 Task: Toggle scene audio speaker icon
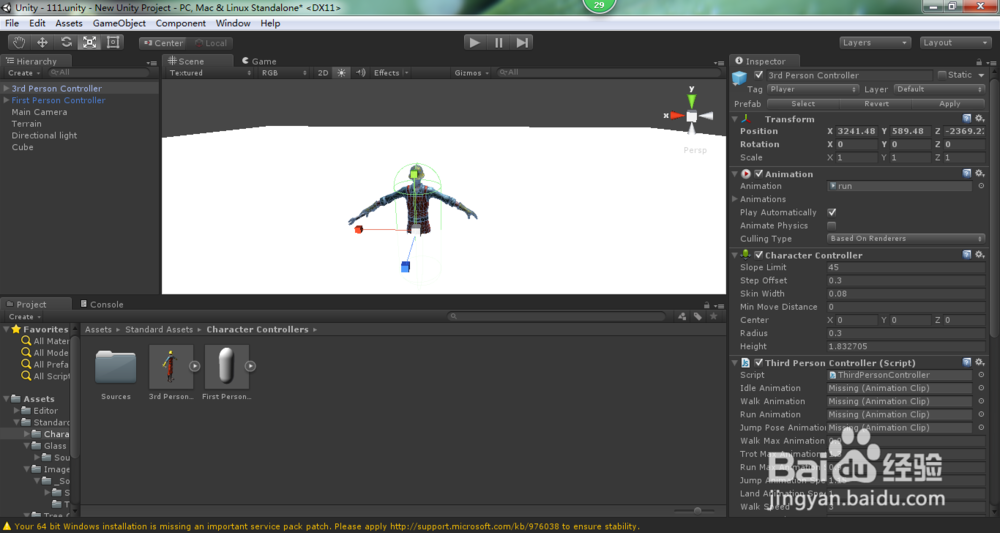pos(361,73)
